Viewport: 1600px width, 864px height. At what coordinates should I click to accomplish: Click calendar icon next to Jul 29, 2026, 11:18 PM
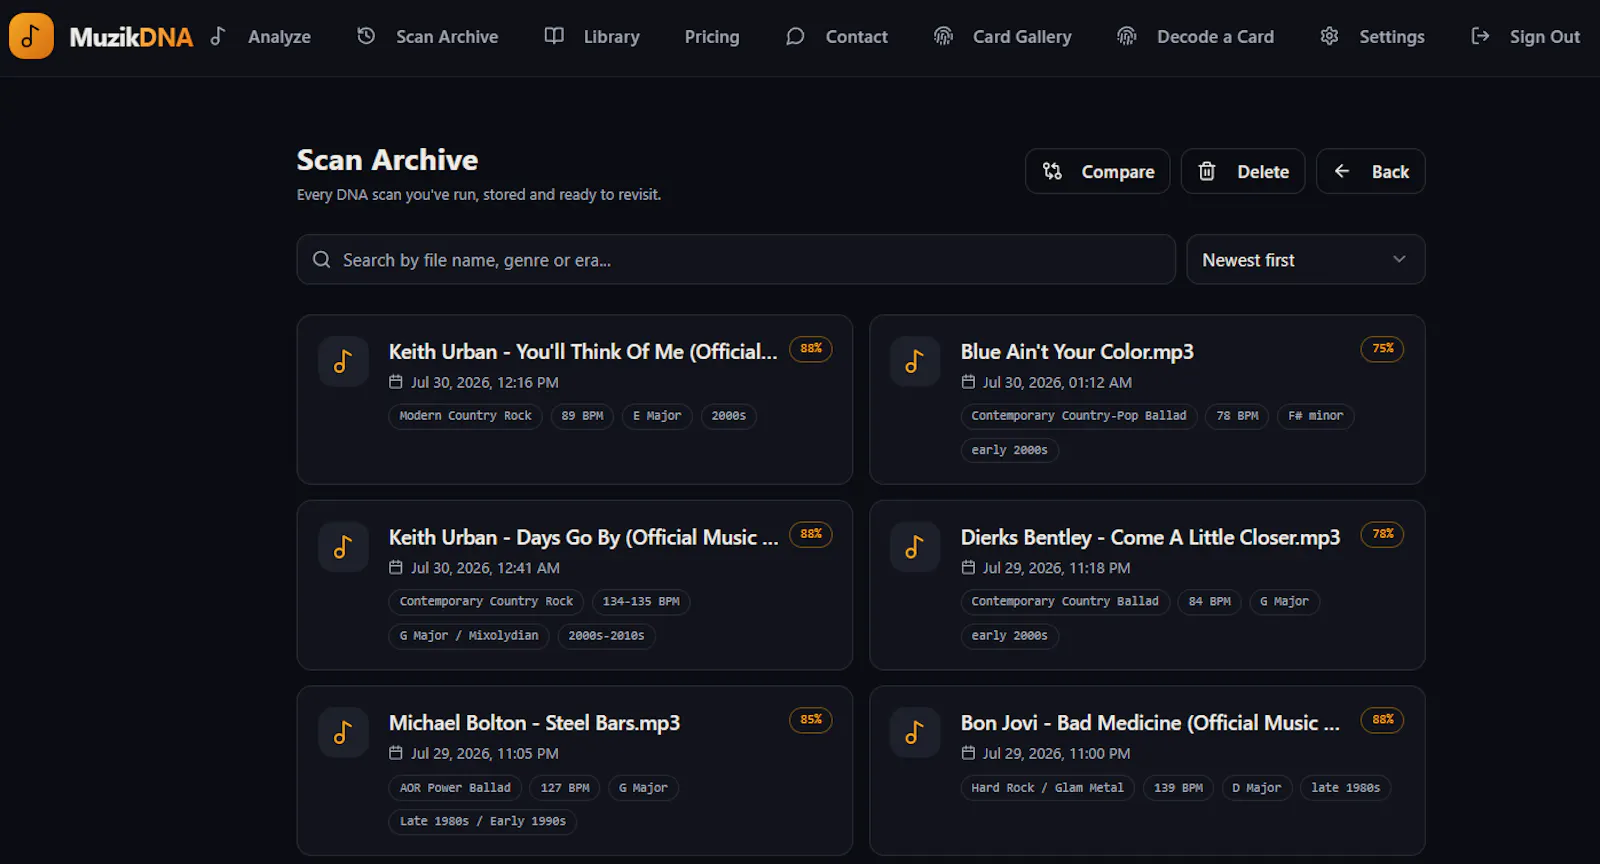pos(968,567)
